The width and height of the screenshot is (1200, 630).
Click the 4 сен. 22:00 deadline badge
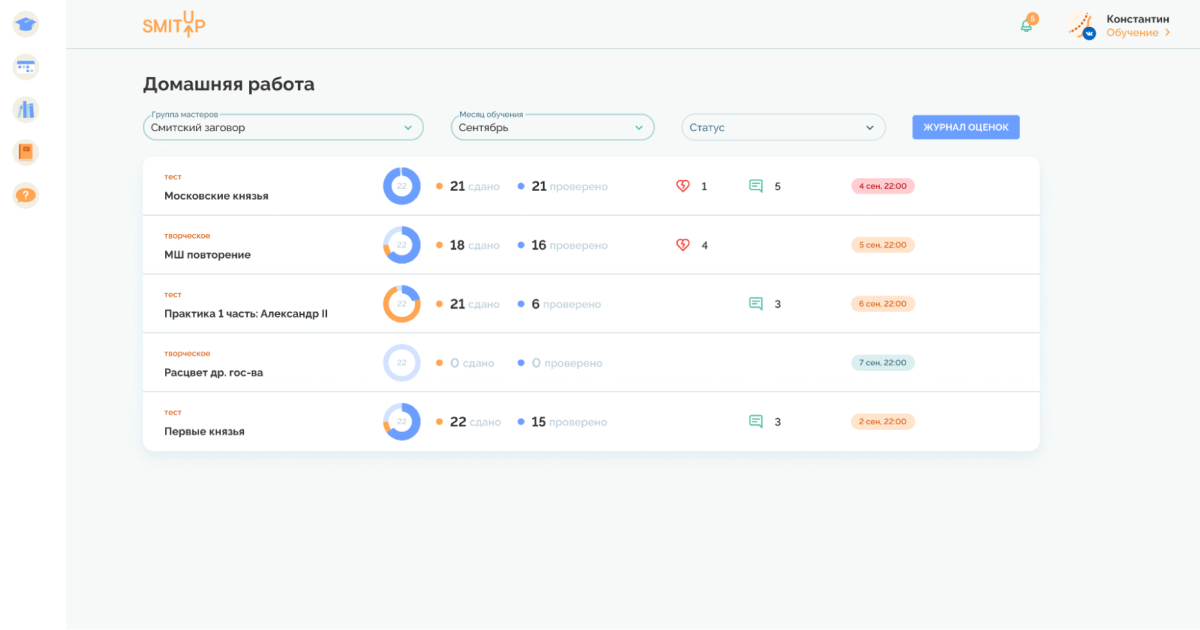(x=882, y=186)
